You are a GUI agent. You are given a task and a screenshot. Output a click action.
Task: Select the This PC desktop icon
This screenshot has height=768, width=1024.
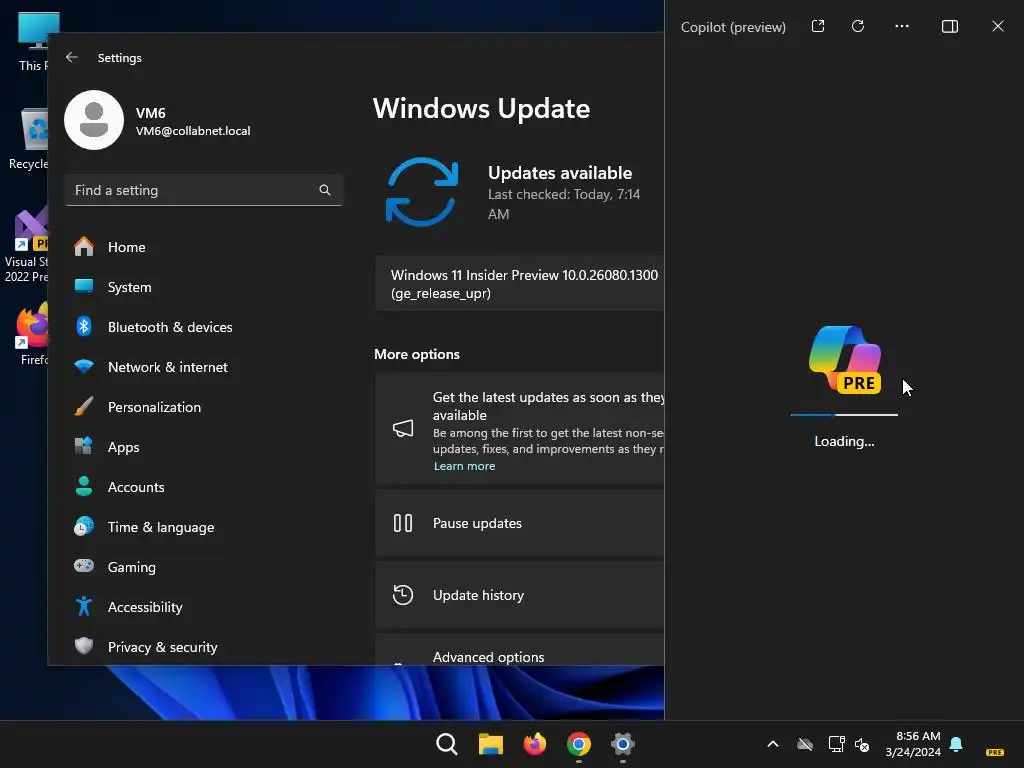tap(33, 42)
